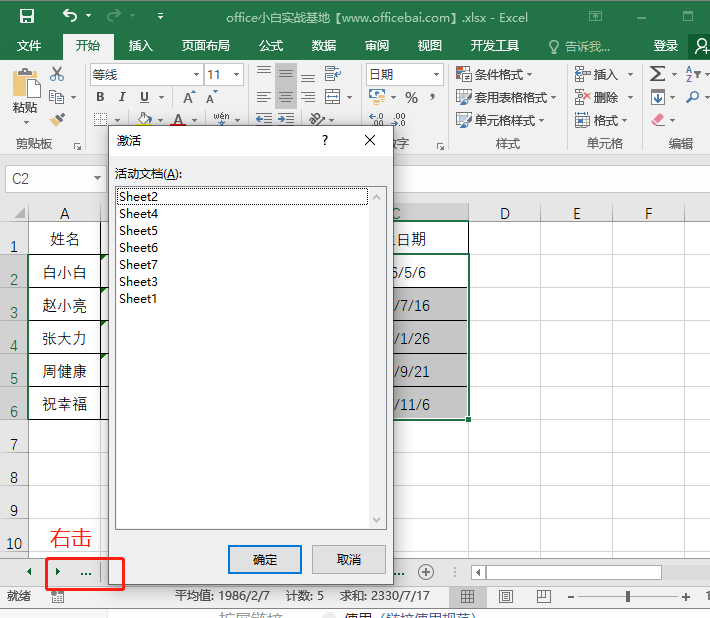Switch to Page Break Preview icon
Screen dimensions: 710x618
click(543, 597)
